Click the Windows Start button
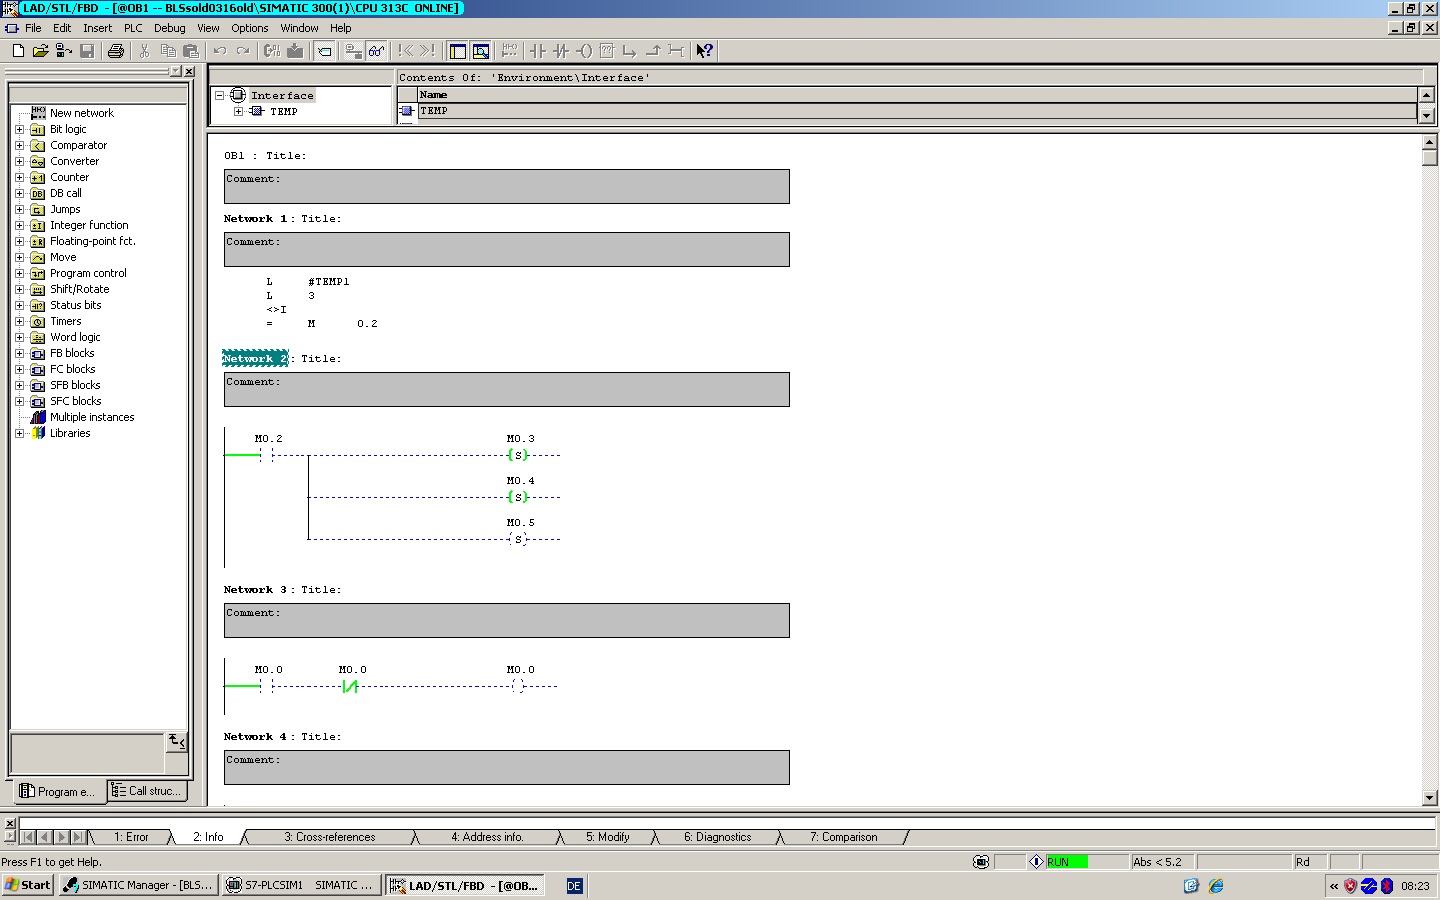Screen dimensions: 1440x900 pyautogui.click(x=27, y=885)
